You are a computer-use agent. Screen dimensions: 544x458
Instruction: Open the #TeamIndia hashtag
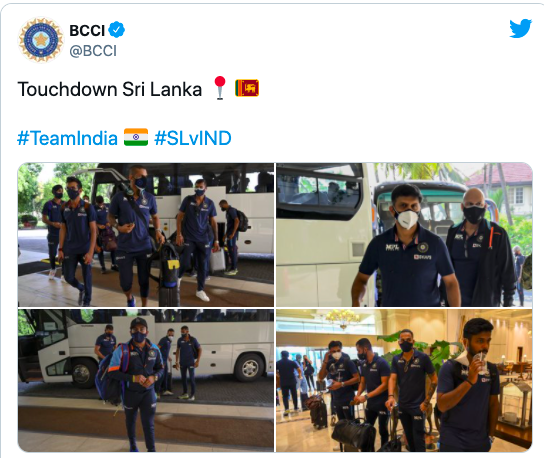click(68, 138)
